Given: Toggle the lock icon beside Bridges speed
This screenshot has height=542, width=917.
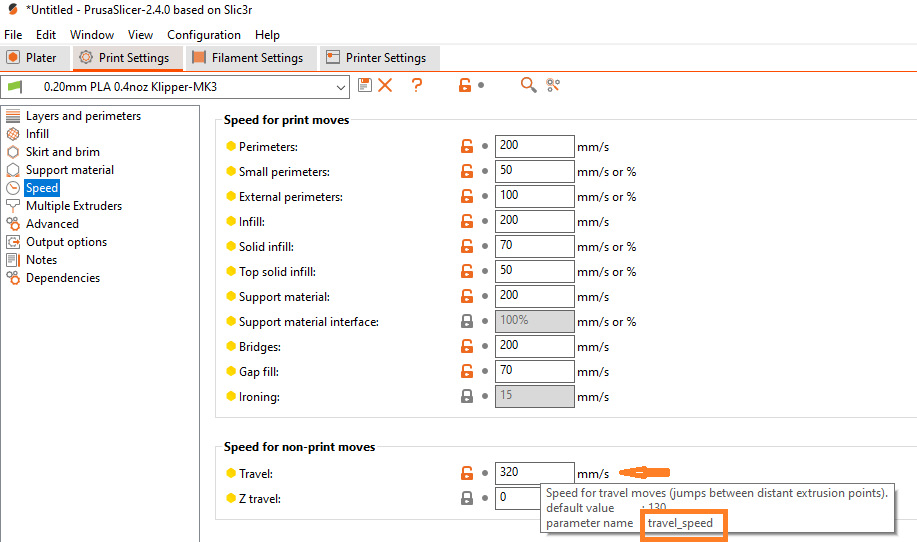Looking at the screenshot, I should tap(466, 347).
